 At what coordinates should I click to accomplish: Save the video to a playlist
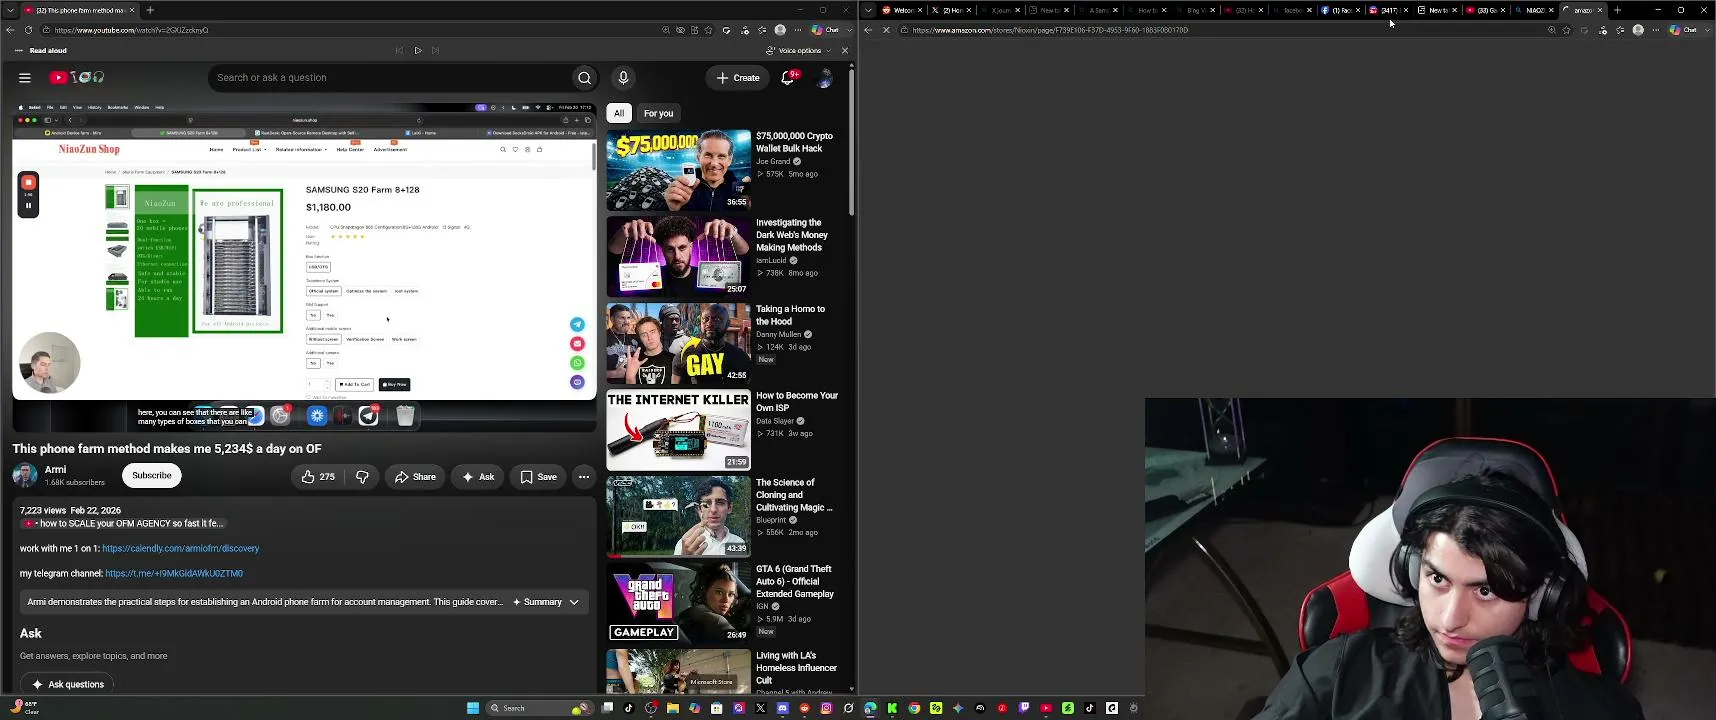pyautogui.click(x=538, y=477)
